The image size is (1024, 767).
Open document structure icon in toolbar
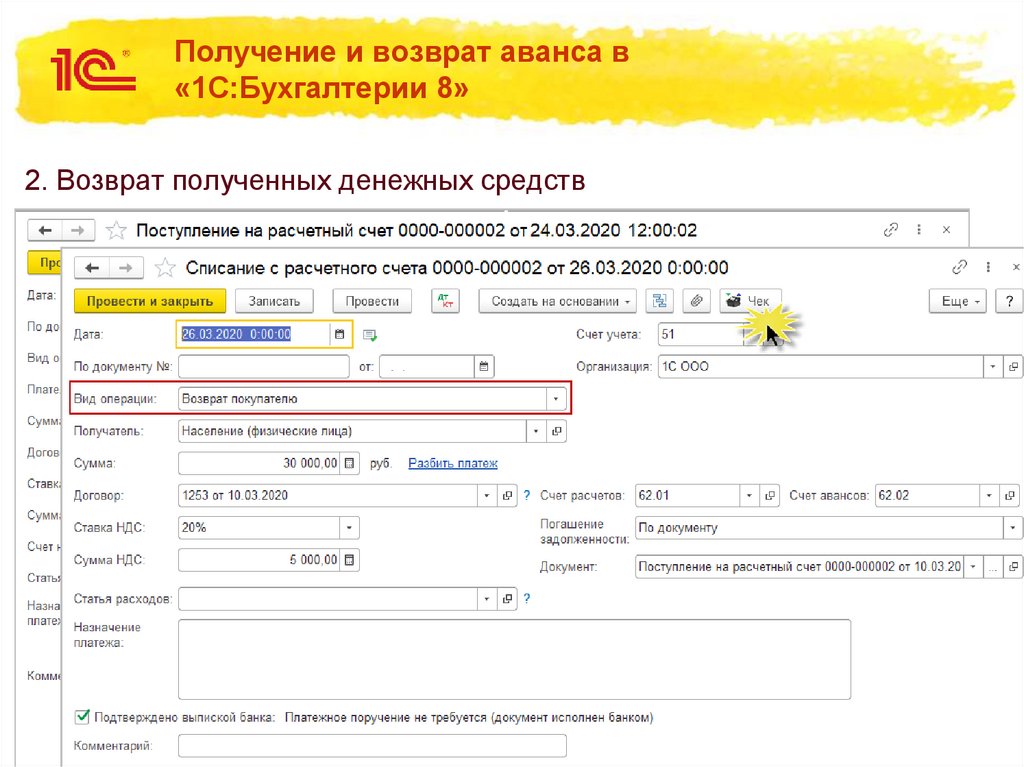[x=660, y=301]
